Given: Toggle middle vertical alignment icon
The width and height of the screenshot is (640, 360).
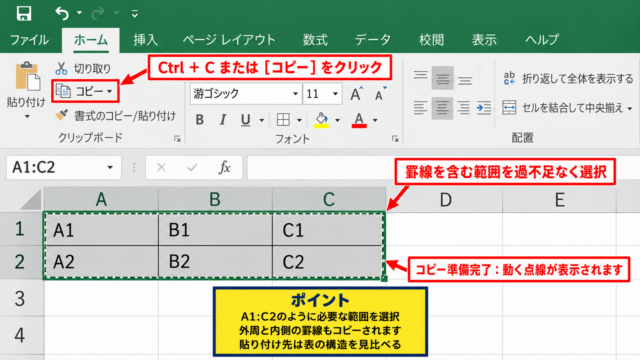Looking at the screenshot, I should click(442, 78).
